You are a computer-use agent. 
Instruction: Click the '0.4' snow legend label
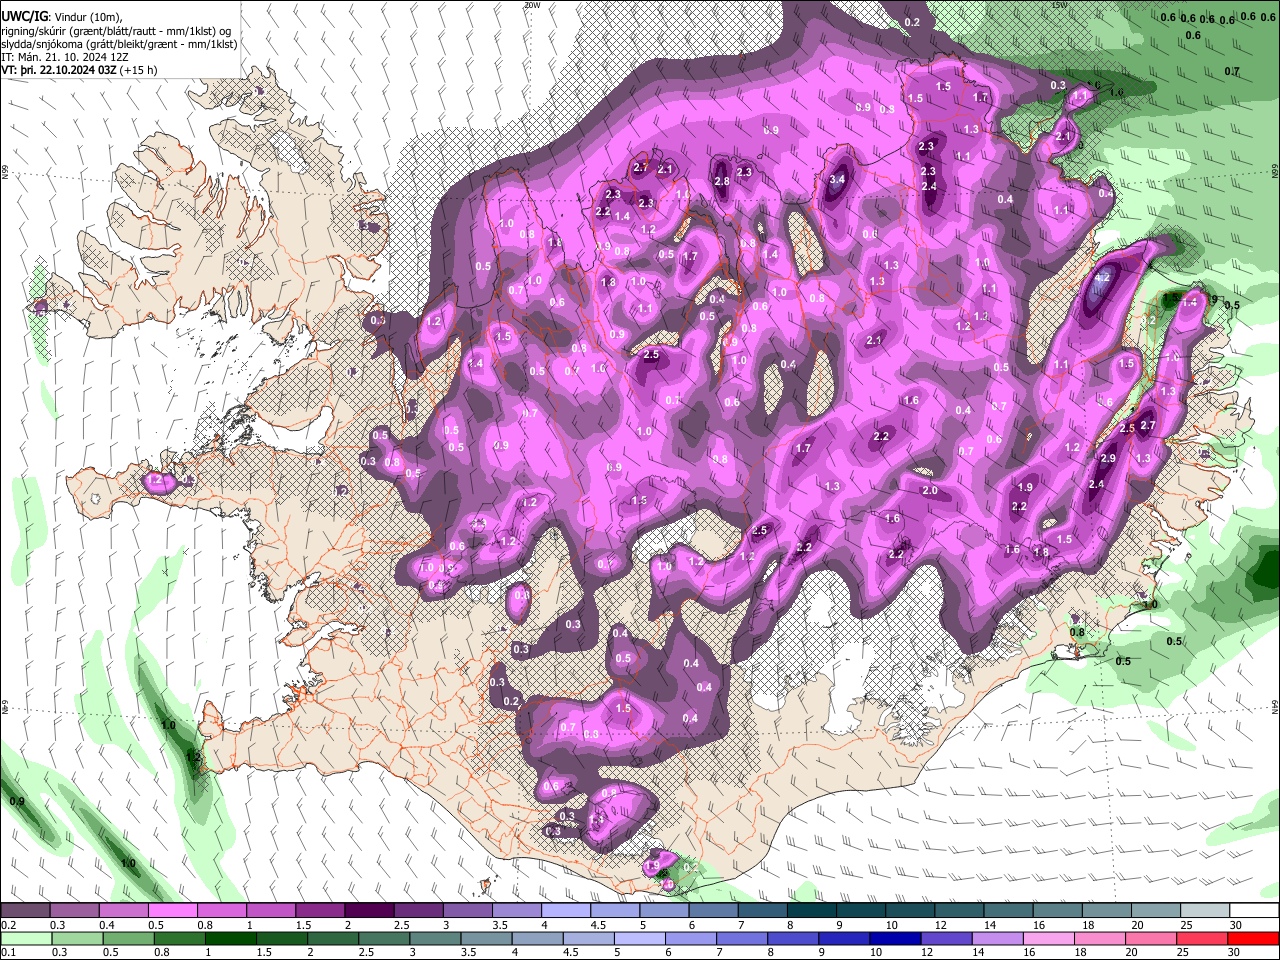click(106, 925)
